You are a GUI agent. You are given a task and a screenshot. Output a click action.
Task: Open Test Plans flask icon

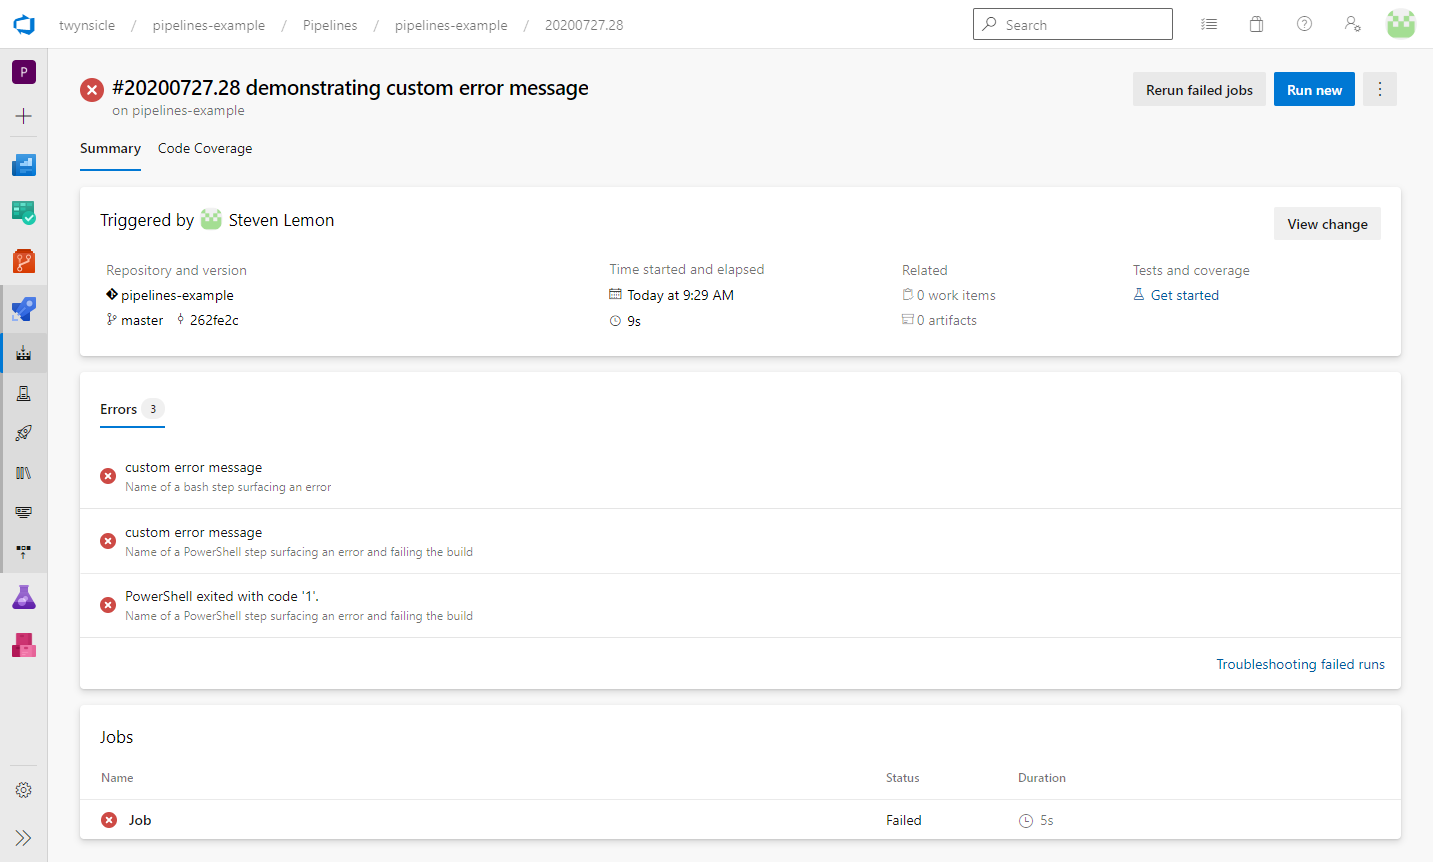pos(24,598)
